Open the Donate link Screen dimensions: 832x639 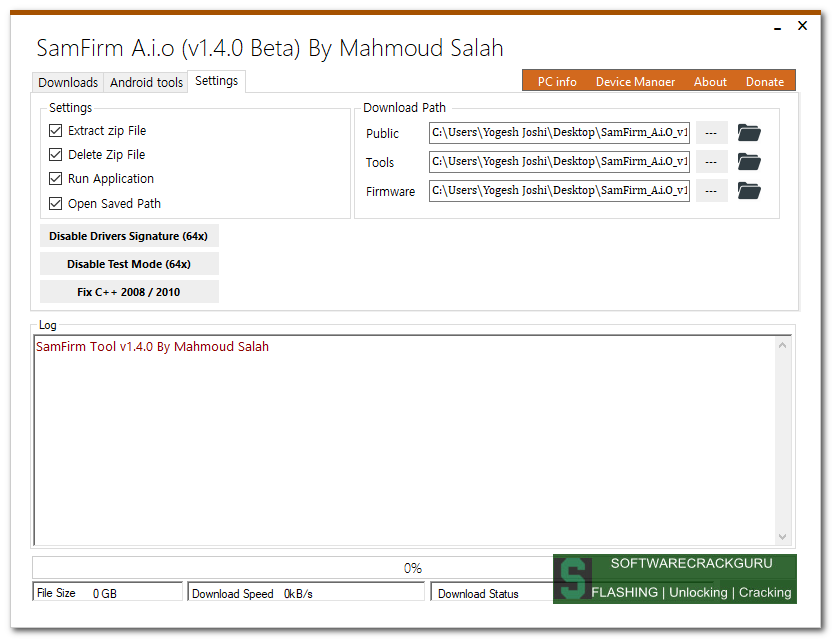tap(765, 82)
